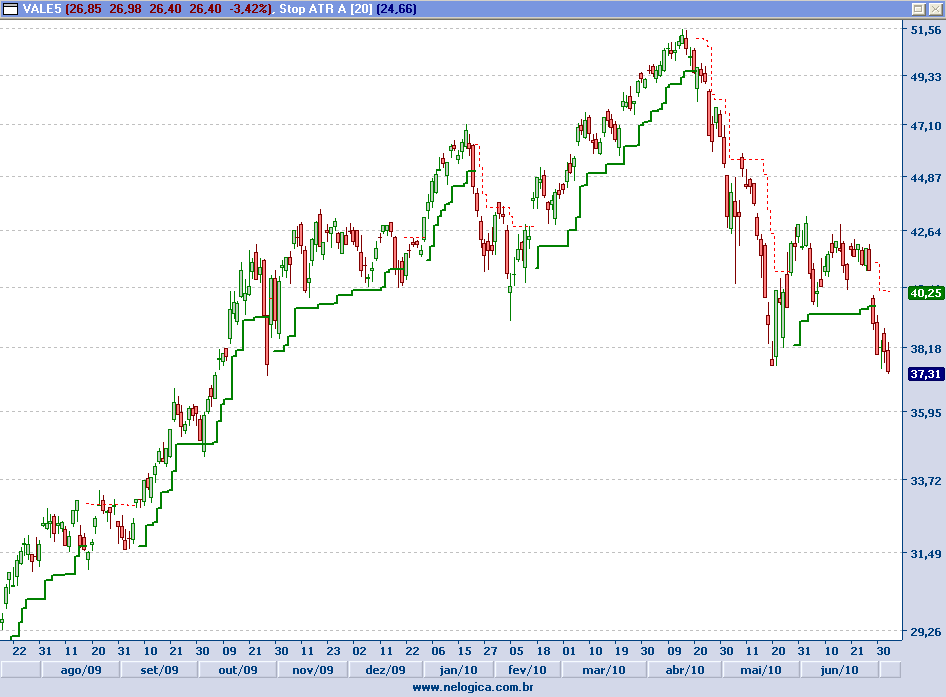Click the 38,18 price axis label

pos(925,349)
